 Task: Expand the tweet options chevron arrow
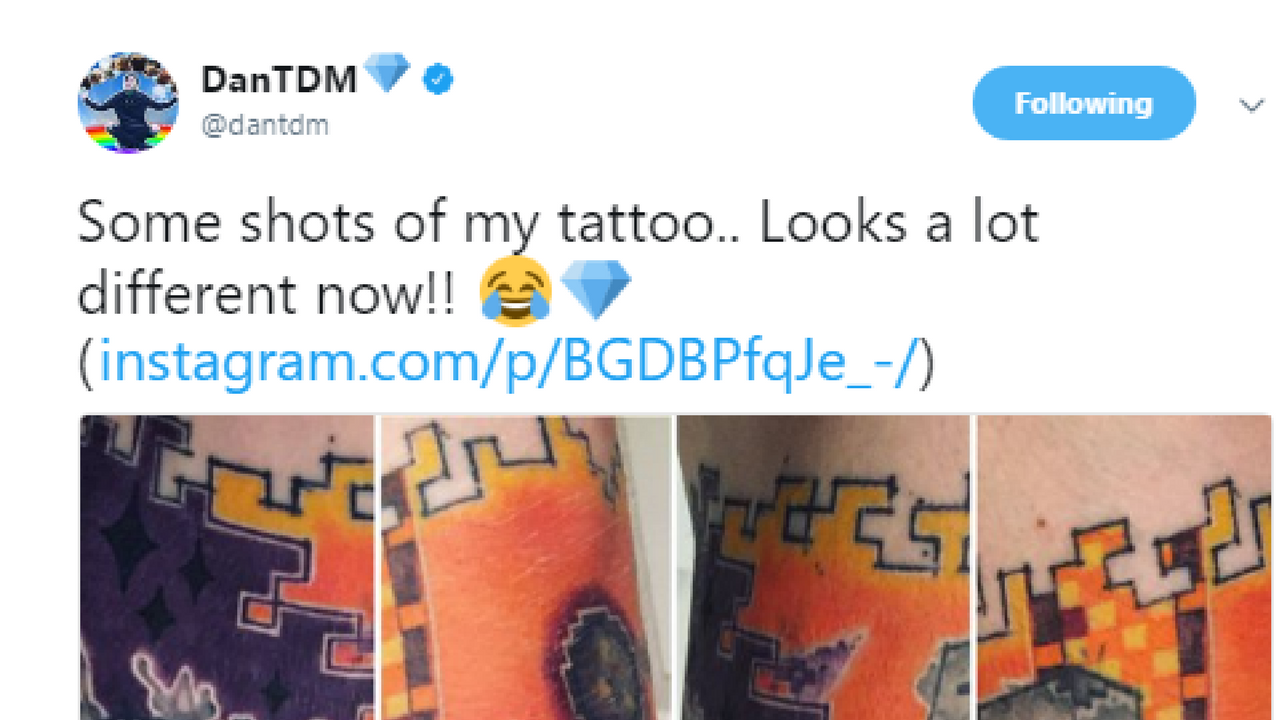(1251, 106)
